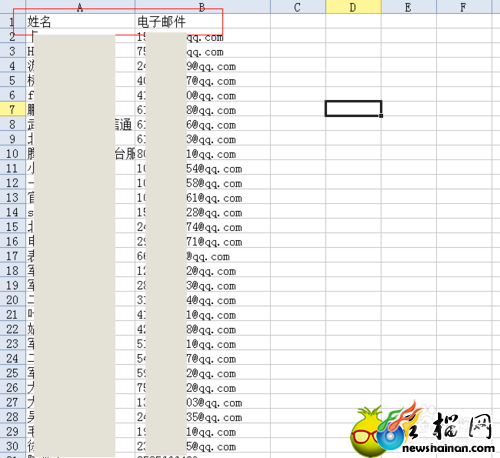This screenshot has width=500, height=458.
Task: Click the active cell D7
Action: tap(353, 109)
